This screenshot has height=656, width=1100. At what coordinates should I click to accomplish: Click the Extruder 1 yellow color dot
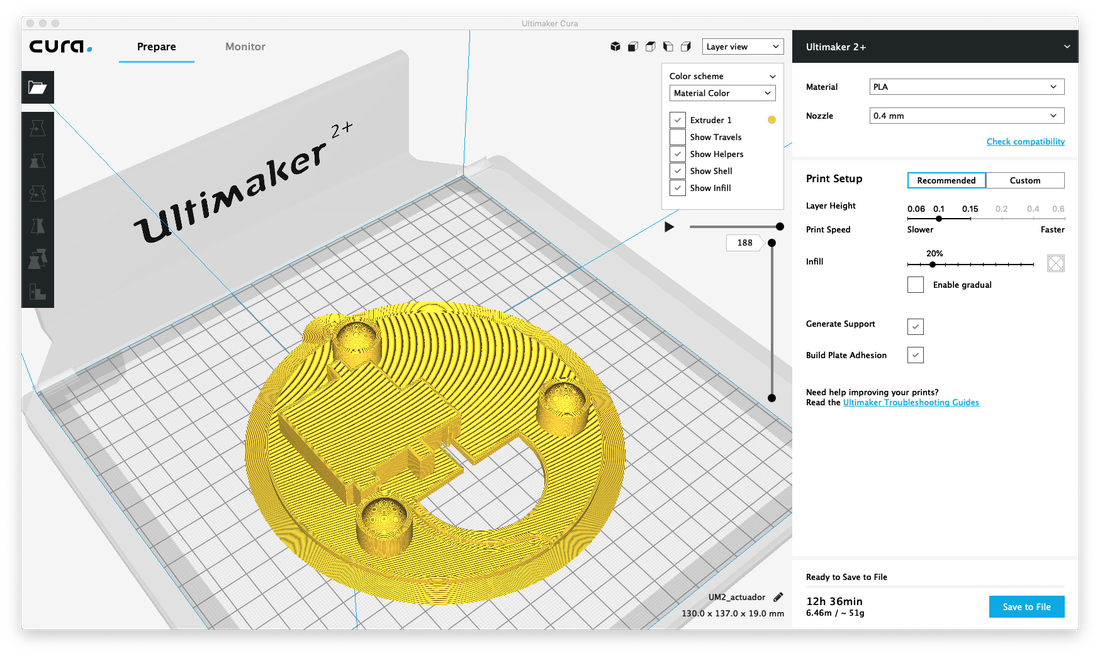pos(772,120)
